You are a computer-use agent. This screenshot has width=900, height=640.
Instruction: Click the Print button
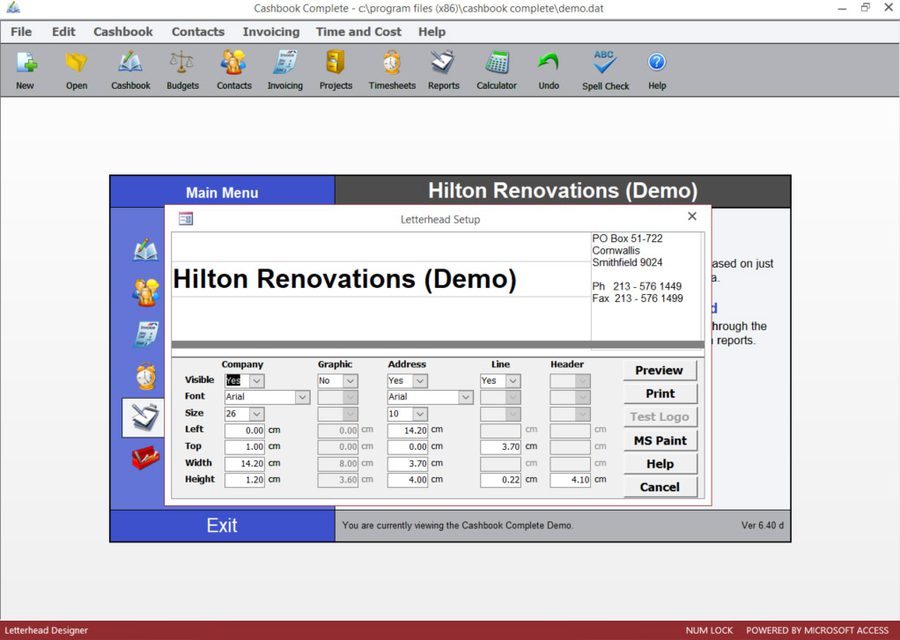pos(660,394)
